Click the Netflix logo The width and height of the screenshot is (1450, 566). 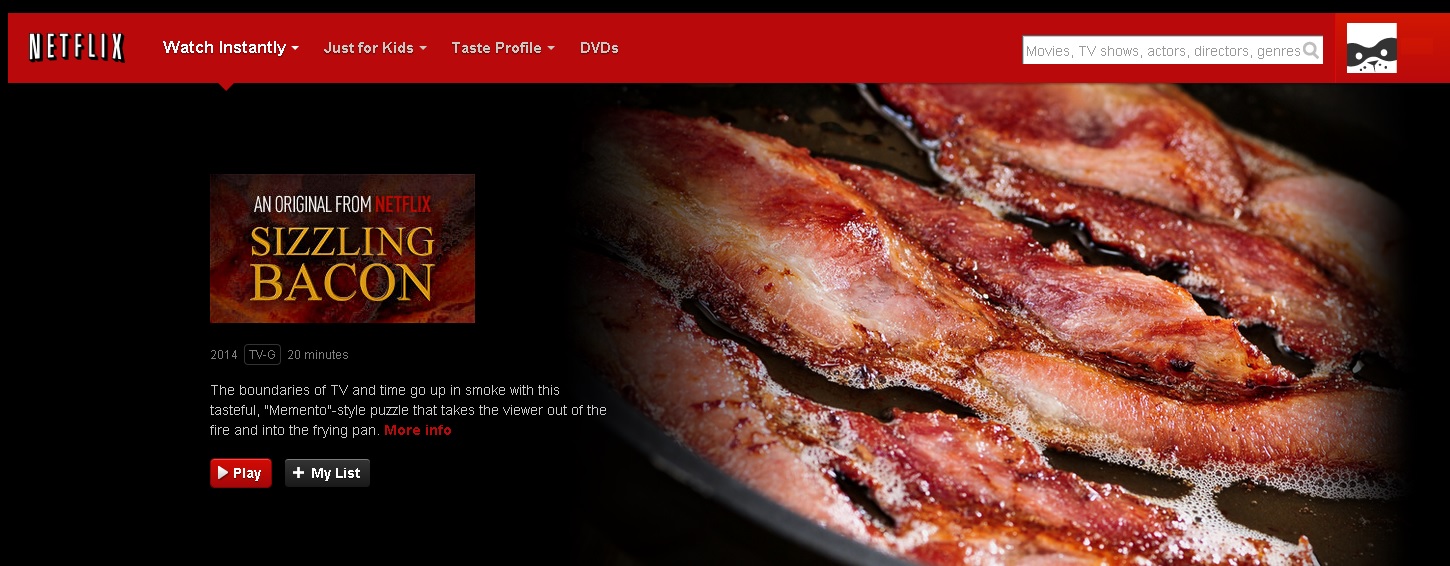tap(77, 47)
